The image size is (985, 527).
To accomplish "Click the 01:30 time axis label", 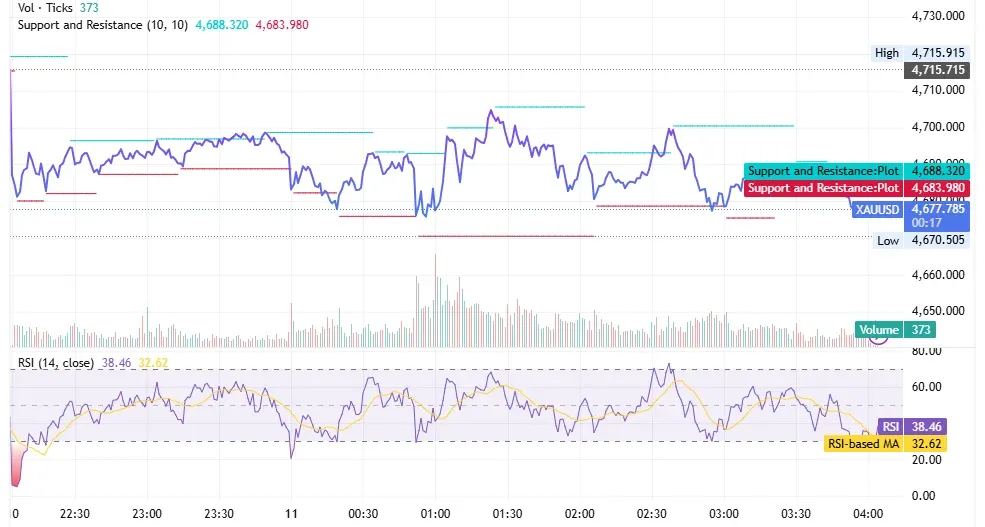I will point(507,514).
